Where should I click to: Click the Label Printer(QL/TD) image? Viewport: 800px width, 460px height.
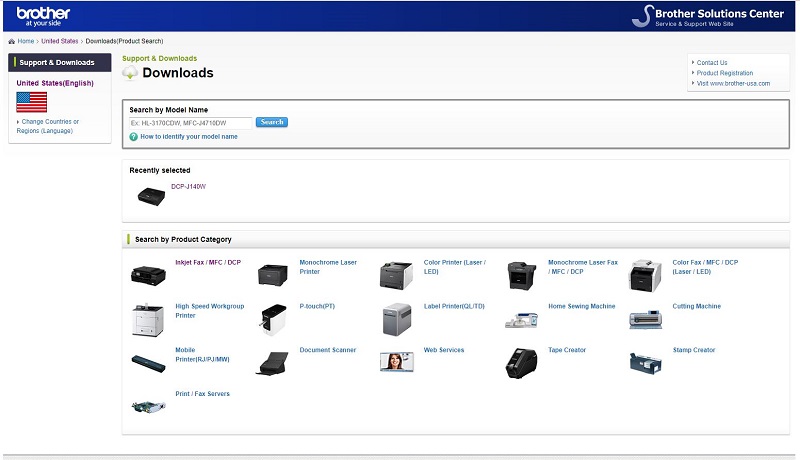pos(396,319)
